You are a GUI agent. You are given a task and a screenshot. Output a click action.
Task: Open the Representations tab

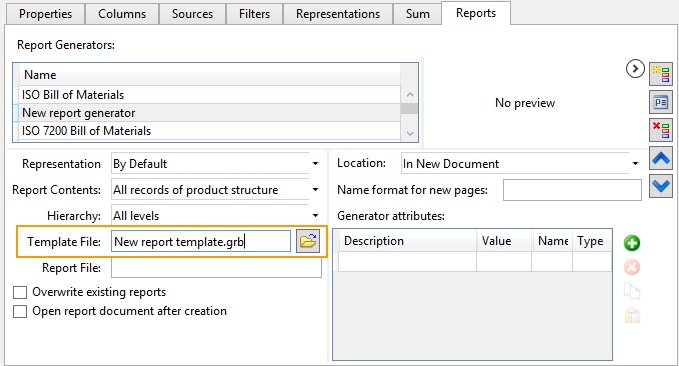pyautogui.click(x=338, y=14)
